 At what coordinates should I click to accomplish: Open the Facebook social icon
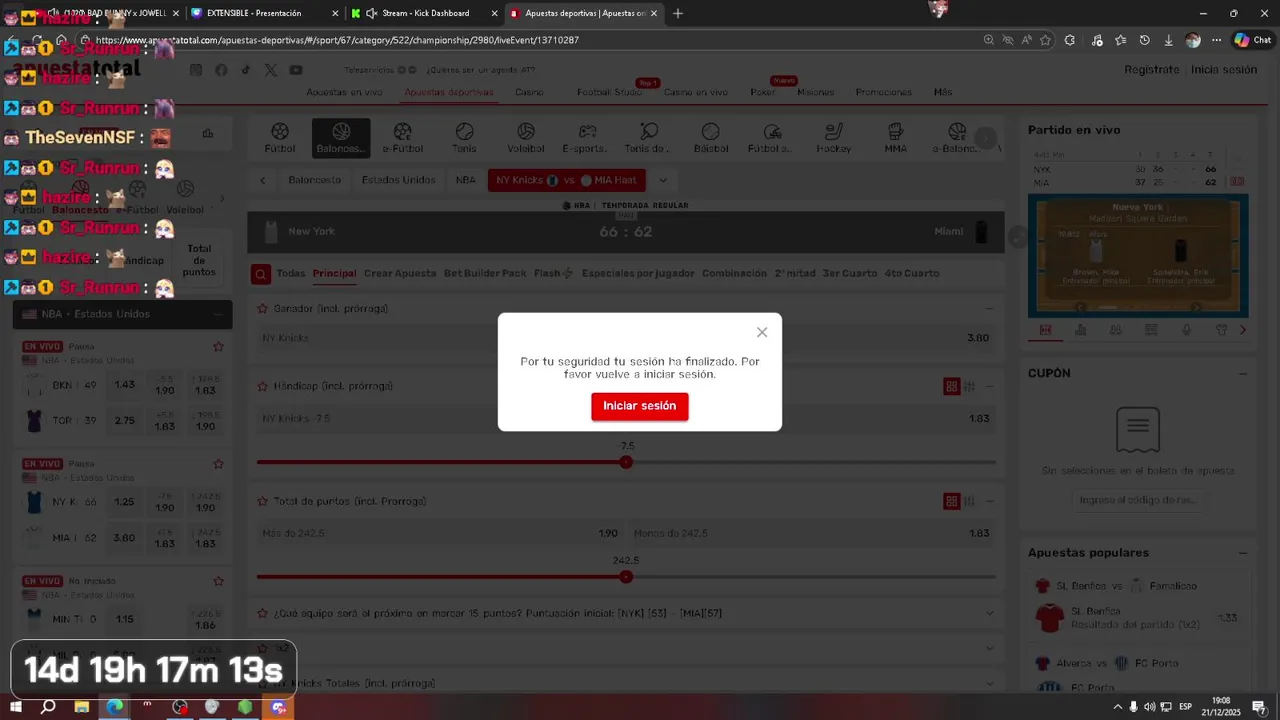(221, 70)
